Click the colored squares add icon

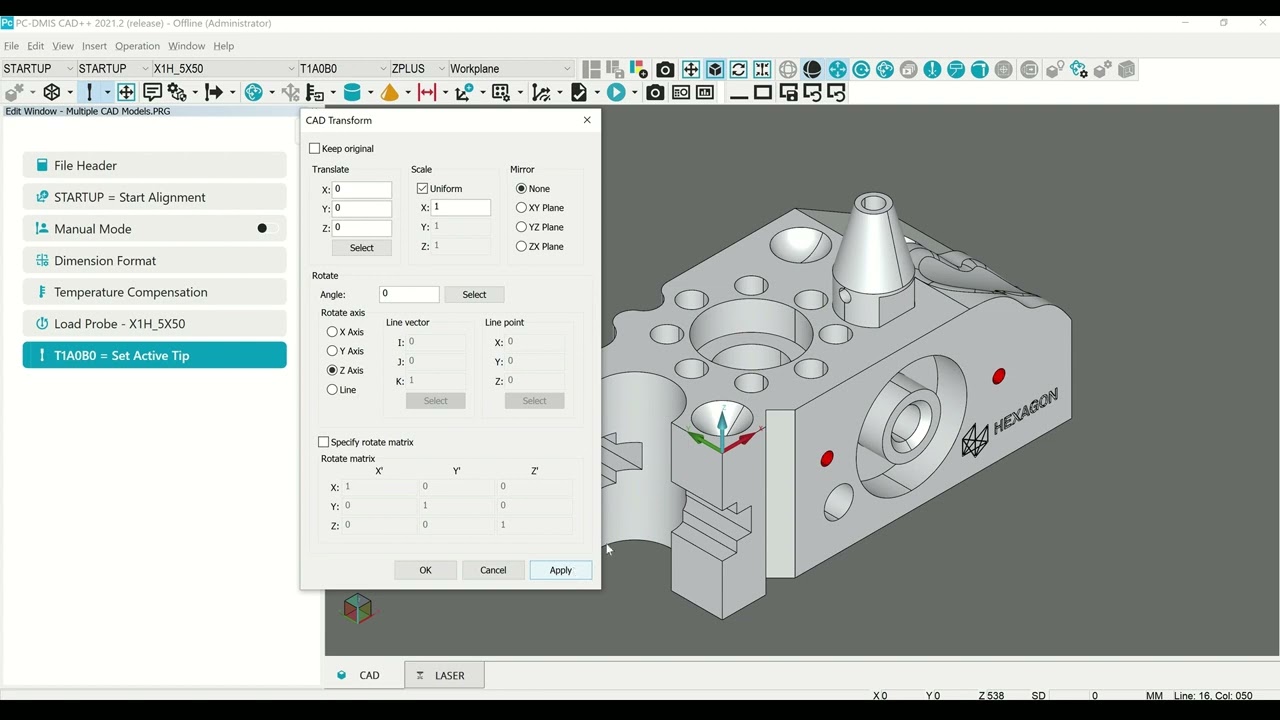point(640,70)
